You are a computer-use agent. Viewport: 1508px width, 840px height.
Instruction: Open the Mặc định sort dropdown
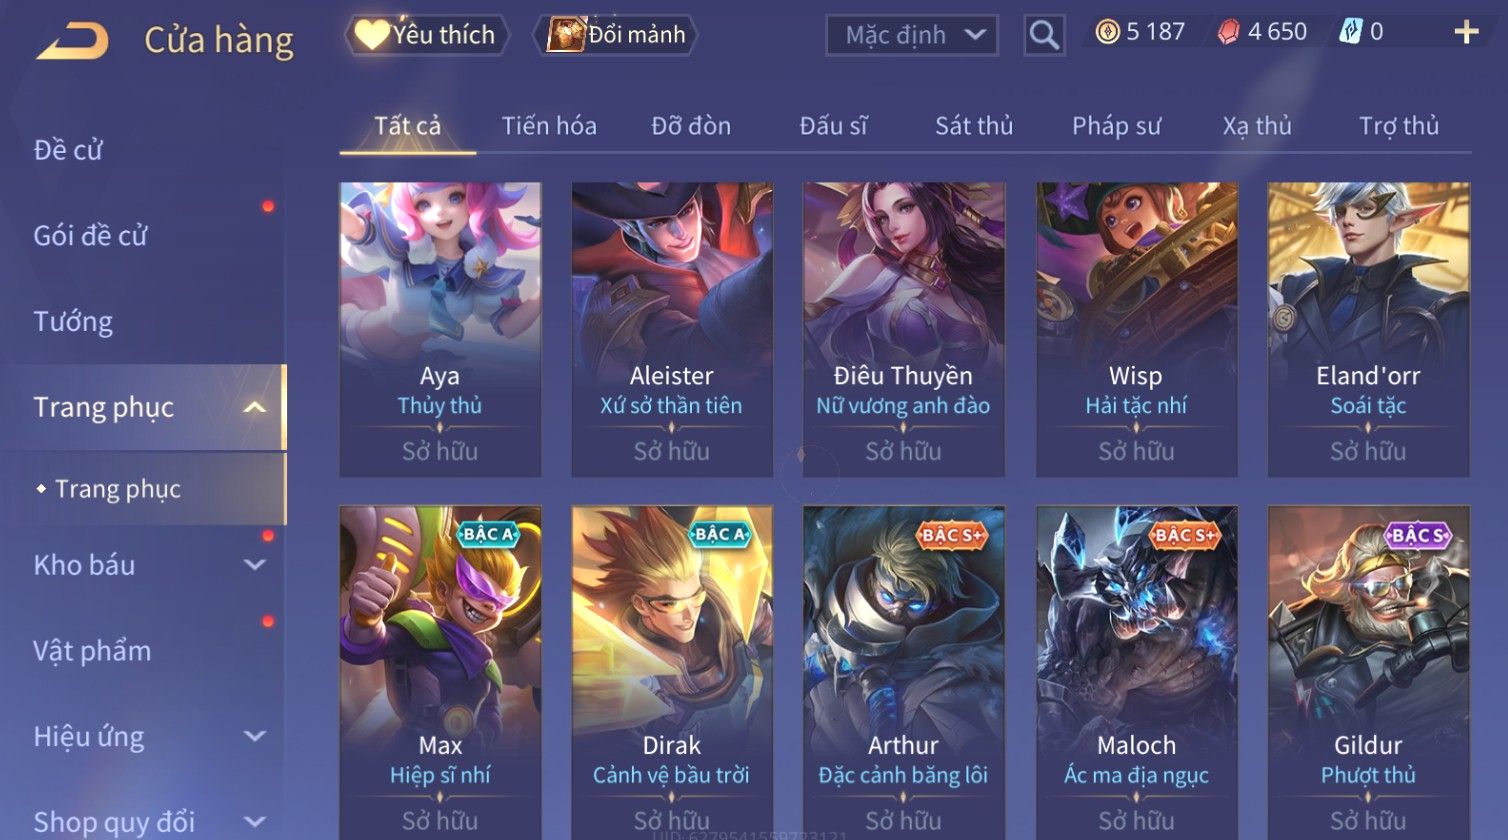(x=911, y=35)
